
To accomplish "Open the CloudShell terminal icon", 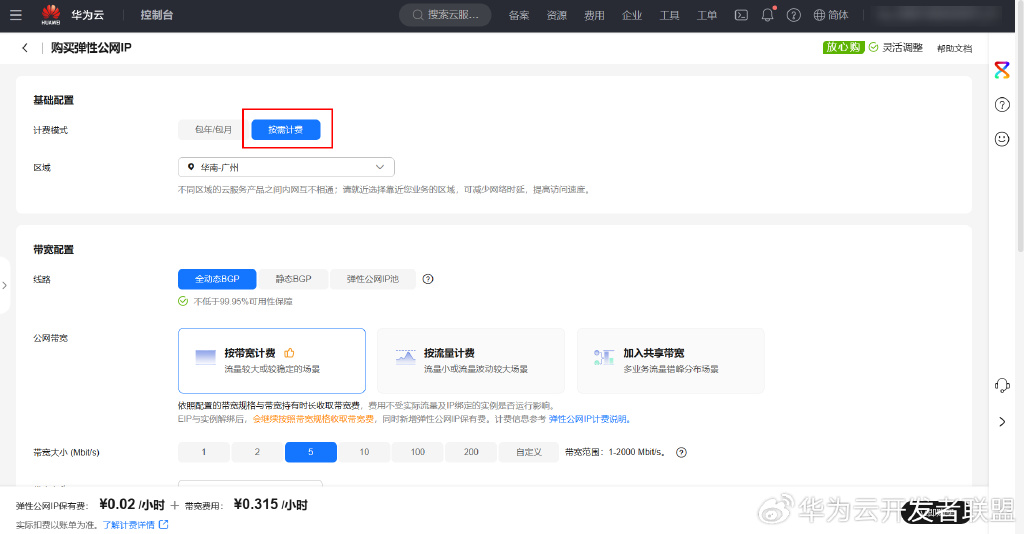I will [x=741, y=15].
